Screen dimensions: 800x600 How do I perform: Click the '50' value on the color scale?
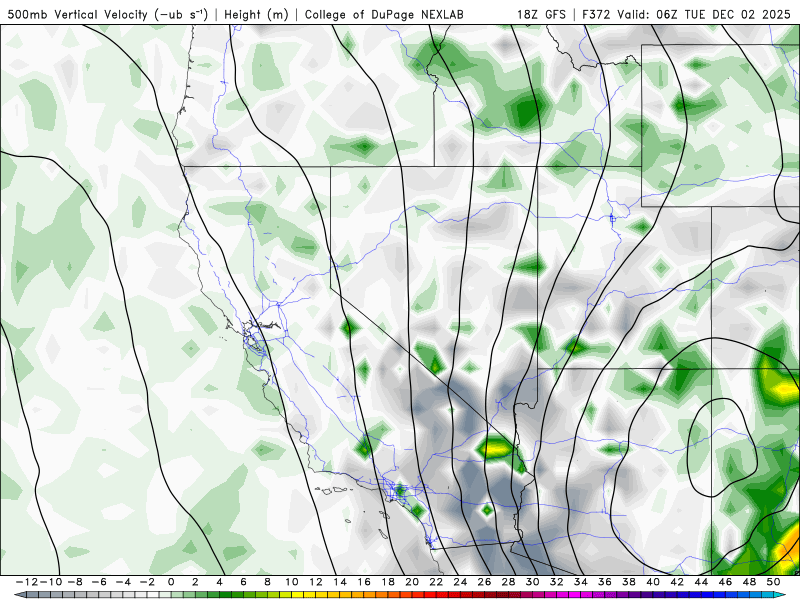[x=773, y=582]
